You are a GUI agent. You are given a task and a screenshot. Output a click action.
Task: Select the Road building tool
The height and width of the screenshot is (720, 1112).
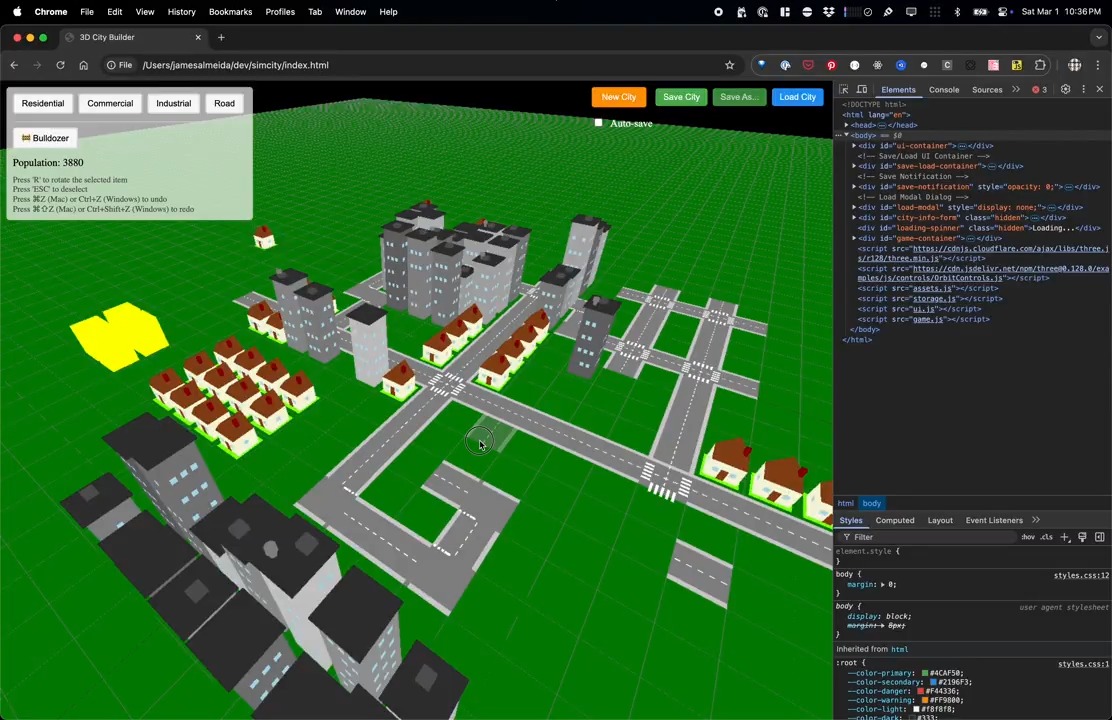(224, 104)
